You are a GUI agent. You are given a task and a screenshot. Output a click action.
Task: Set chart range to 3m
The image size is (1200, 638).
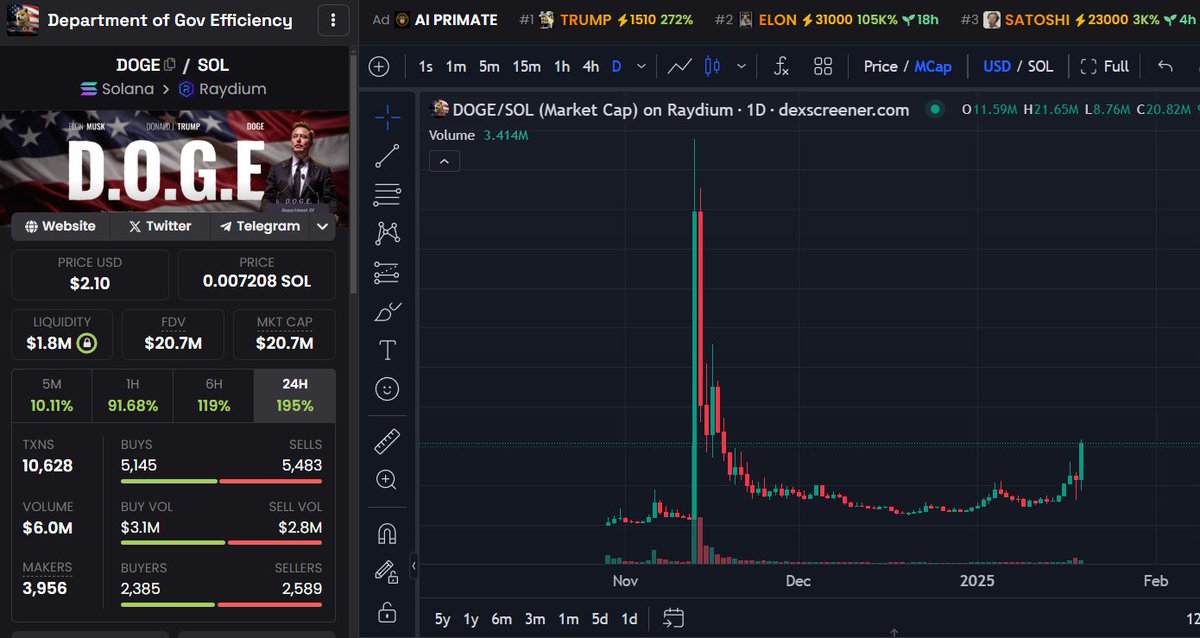(535, 619)
